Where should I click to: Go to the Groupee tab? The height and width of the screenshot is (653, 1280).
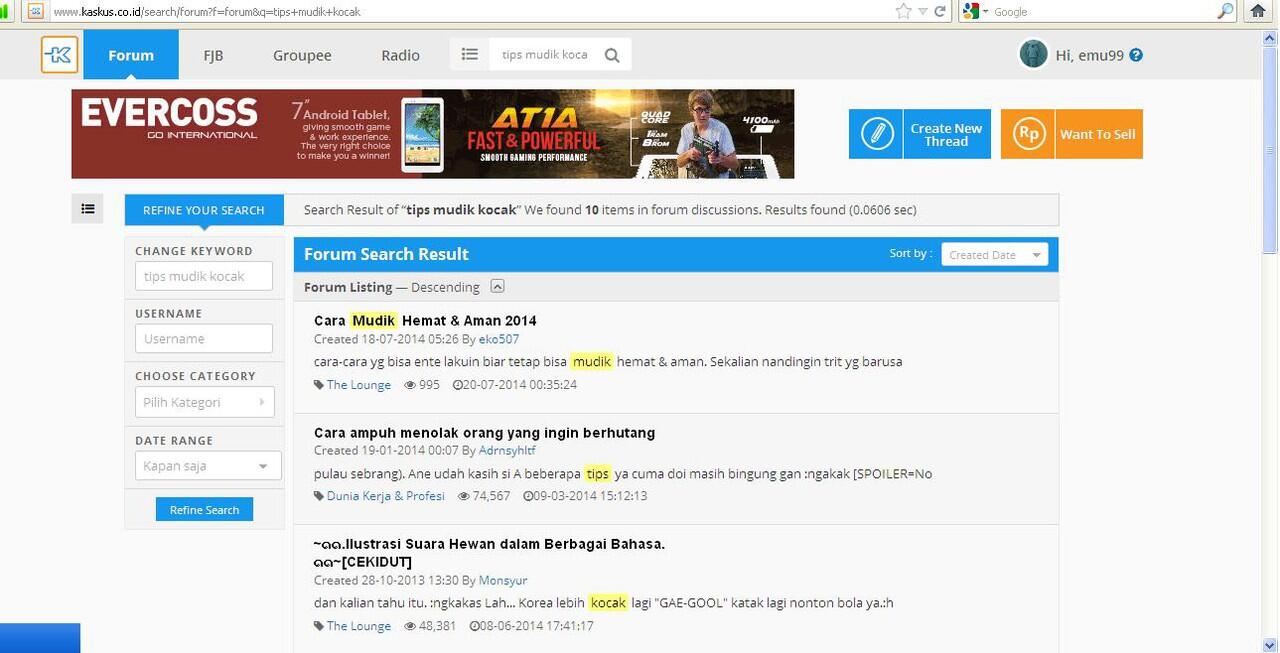coord(302,55)
